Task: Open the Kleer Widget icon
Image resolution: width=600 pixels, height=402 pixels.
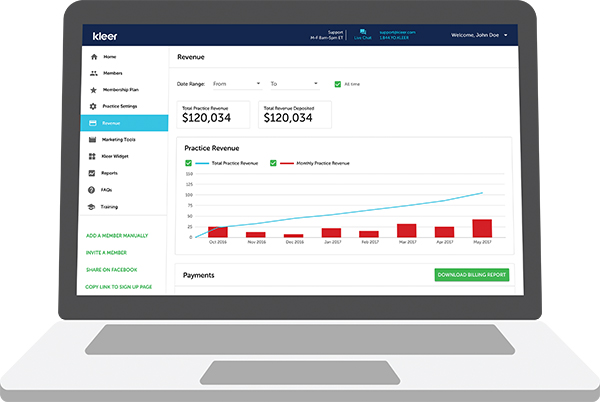Action: click(93, 156)
